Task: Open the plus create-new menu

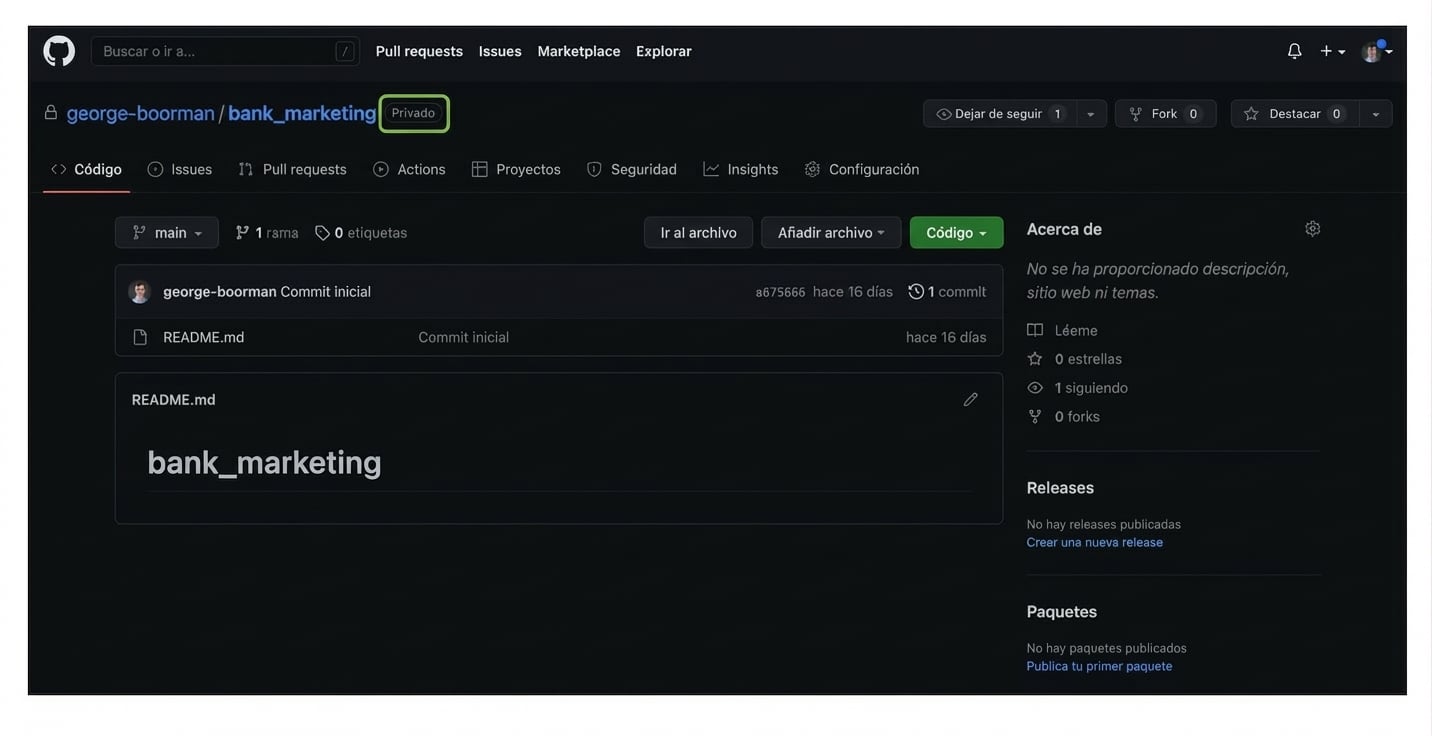Action: pos(1331,51)
